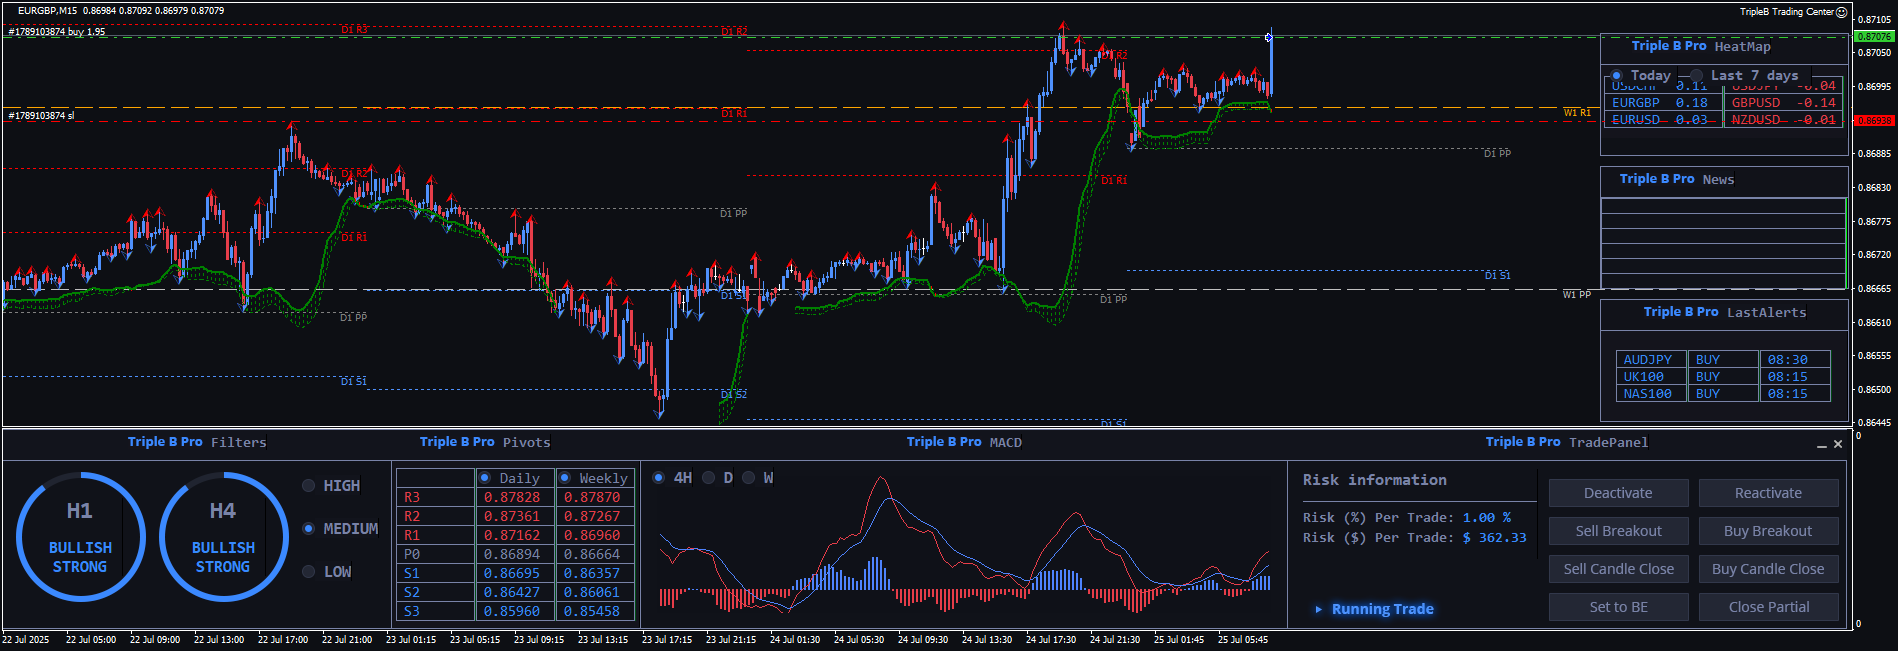Image resolution: width=1898 pixels, height=651 pixels.
Task: Click the Sell Candle Close button
Action: click(1618, 569)
